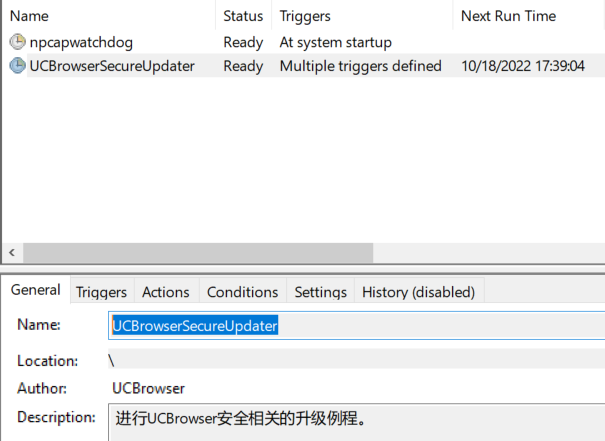605x441 pixels.
Task: Click the Description text box
Action: 357,422
